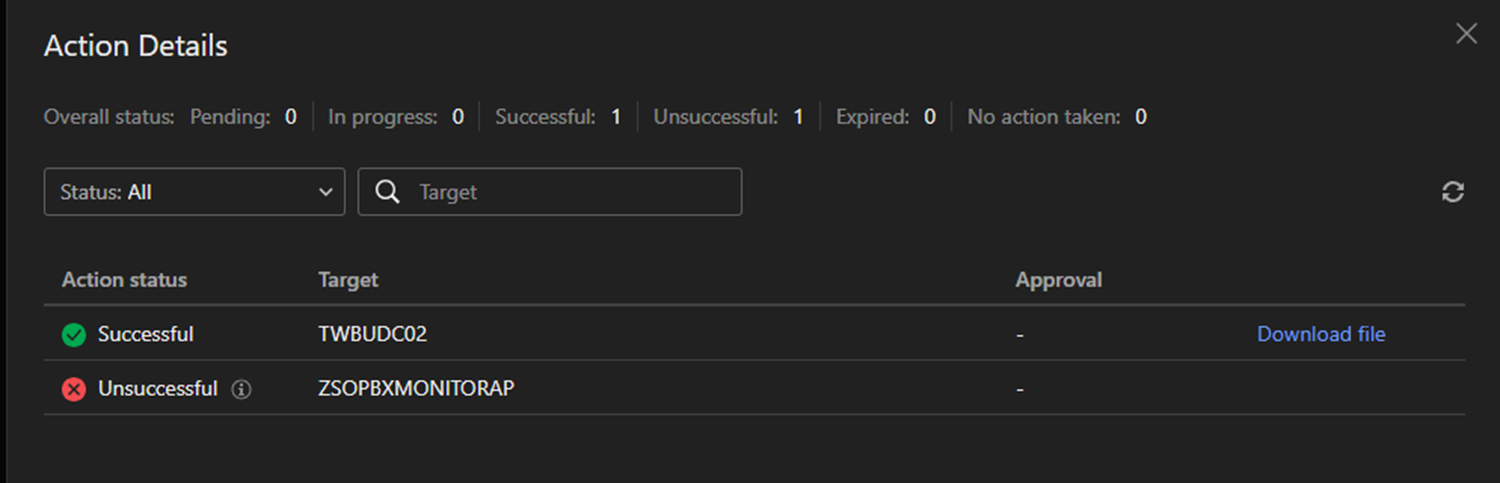Click the magnifier search icon

(388, 192)
